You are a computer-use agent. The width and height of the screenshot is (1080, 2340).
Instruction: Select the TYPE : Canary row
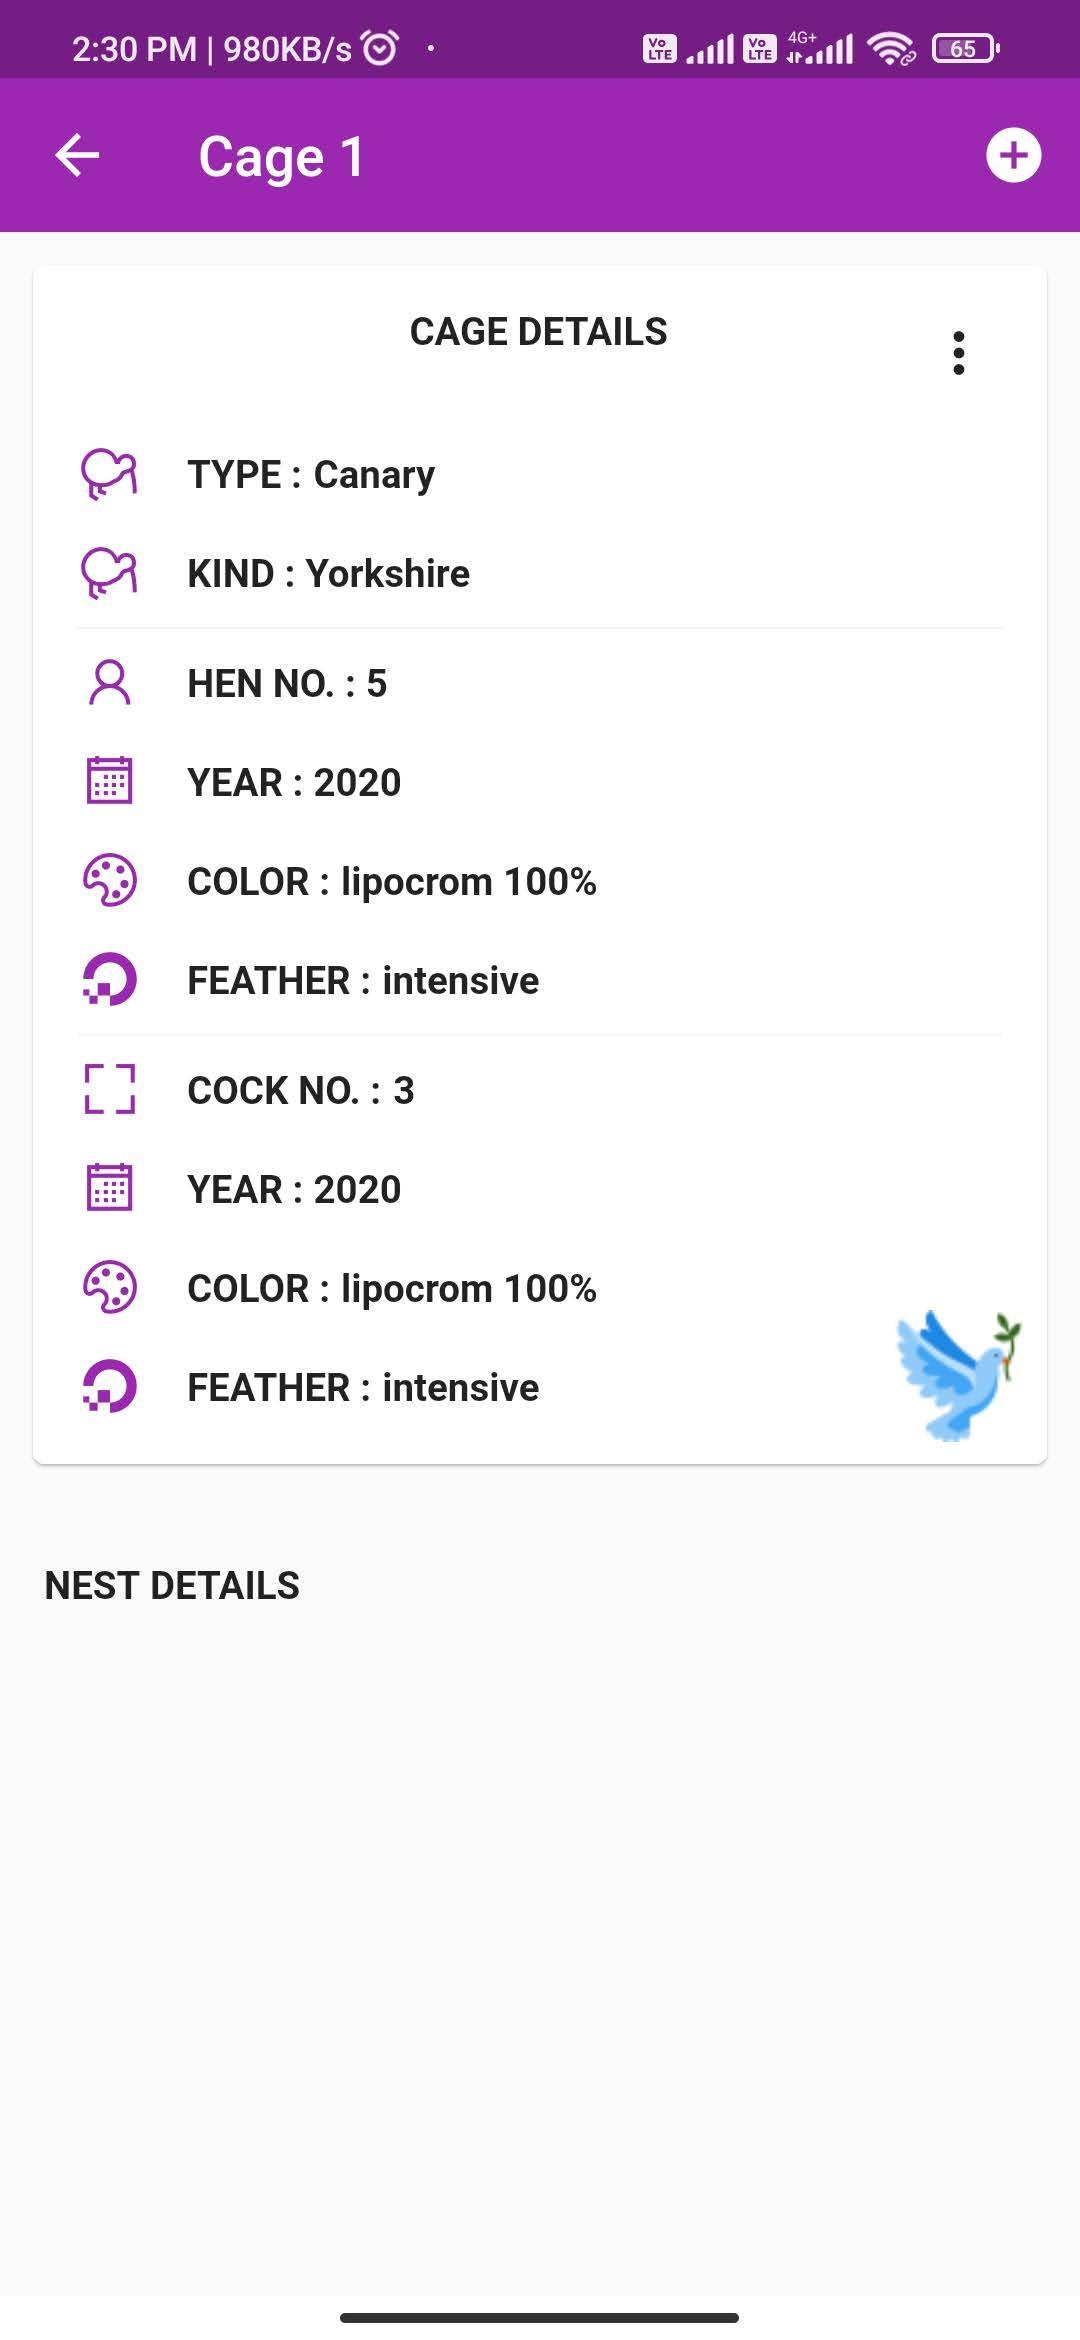pos(540,474)
